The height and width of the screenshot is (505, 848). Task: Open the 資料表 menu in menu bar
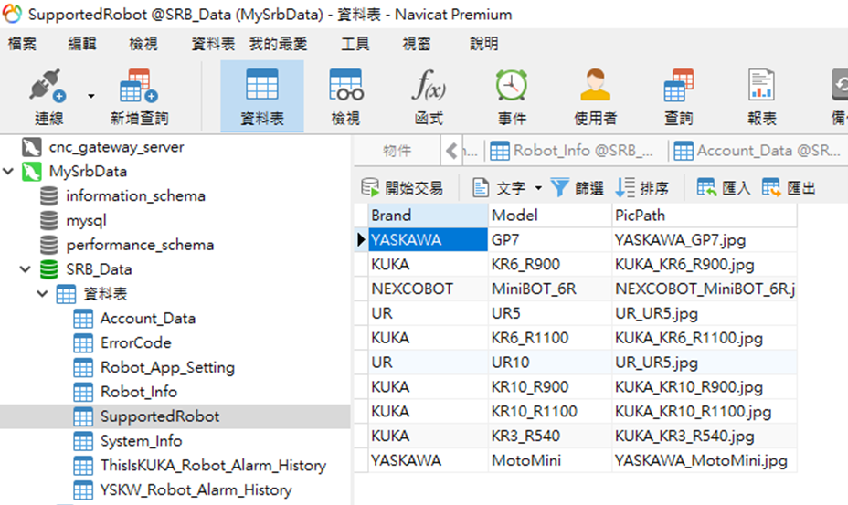213,44
